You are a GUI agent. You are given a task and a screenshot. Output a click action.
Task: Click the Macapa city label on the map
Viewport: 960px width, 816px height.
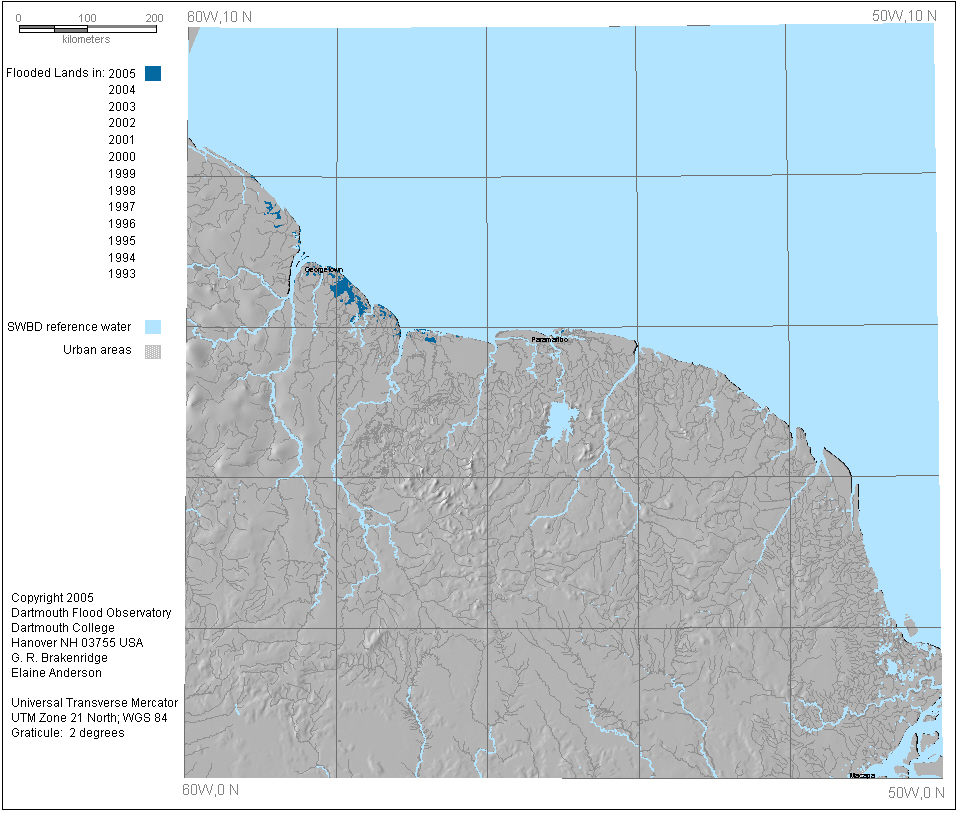pyautogui.click(x=861, y=775)
